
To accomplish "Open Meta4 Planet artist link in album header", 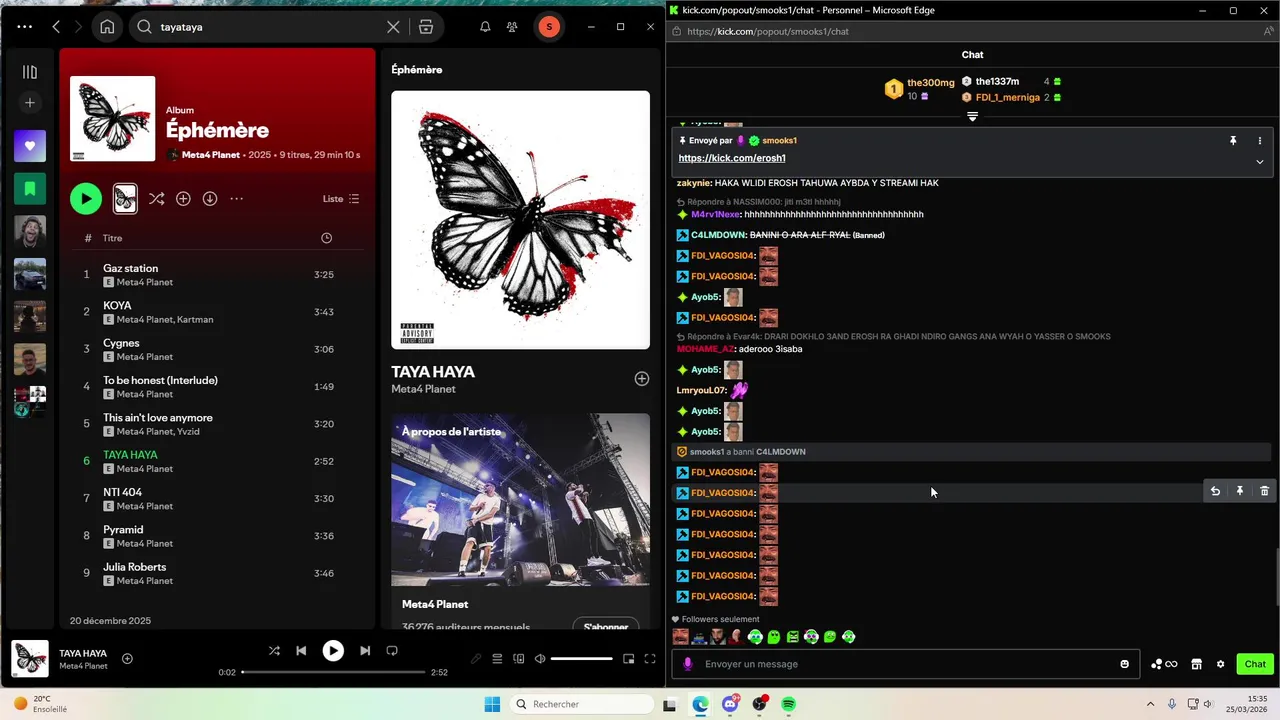I will click(x=211, y=155).
